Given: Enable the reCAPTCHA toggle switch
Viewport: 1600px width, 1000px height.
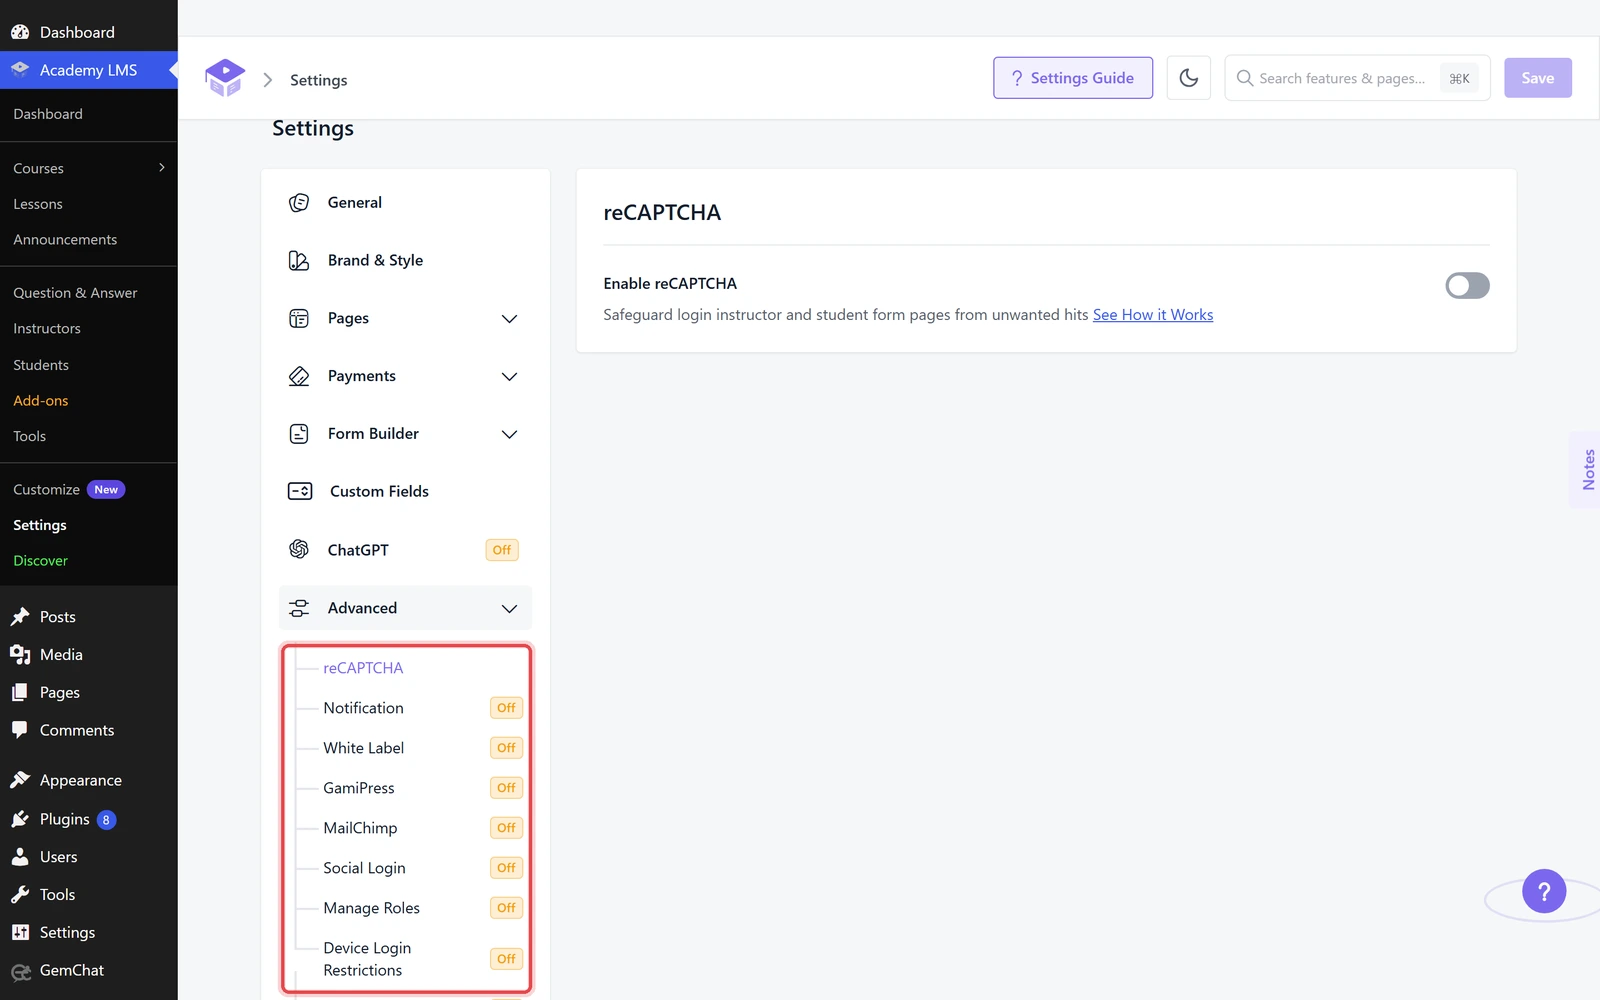Looking at the screenshot, I should tap(1467, 286).
